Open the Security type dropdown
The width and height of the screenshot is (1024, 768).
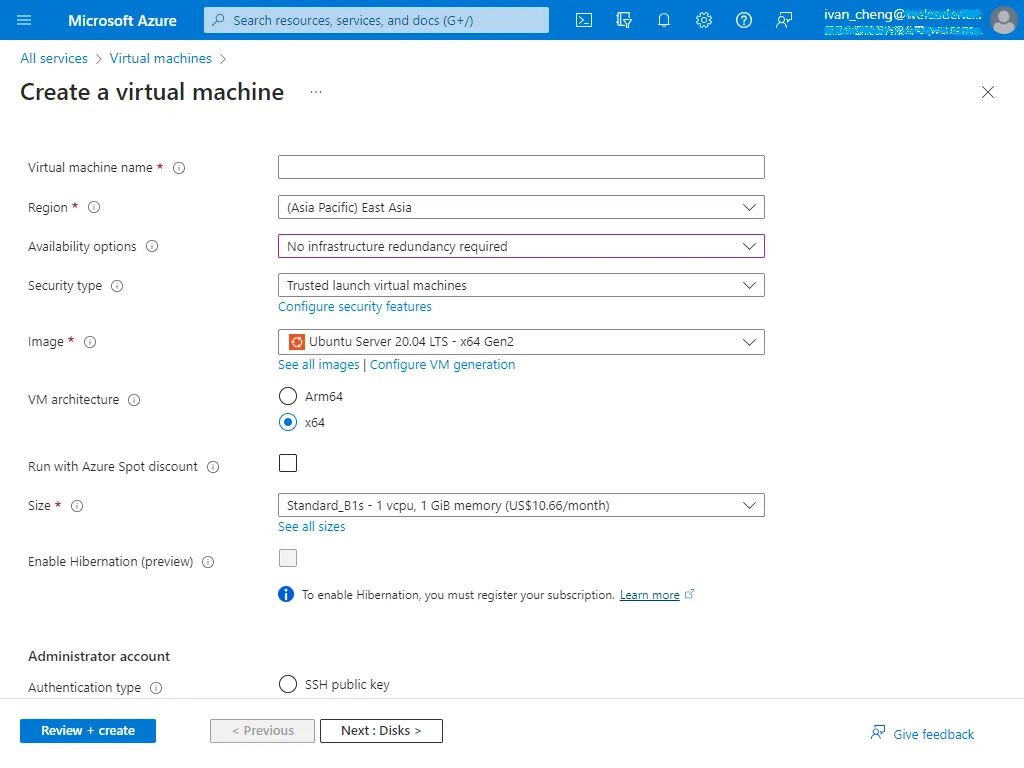click(521, 285)
